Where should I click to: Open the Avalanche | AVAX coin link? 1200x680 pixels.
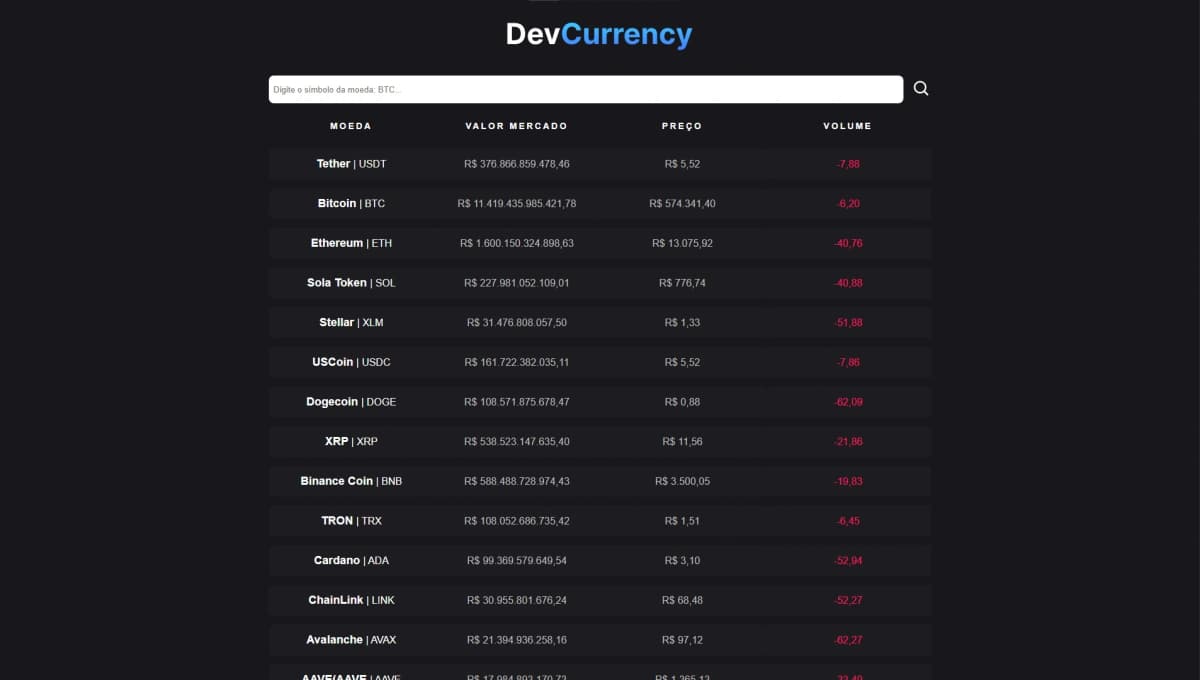tap(351, 640)
